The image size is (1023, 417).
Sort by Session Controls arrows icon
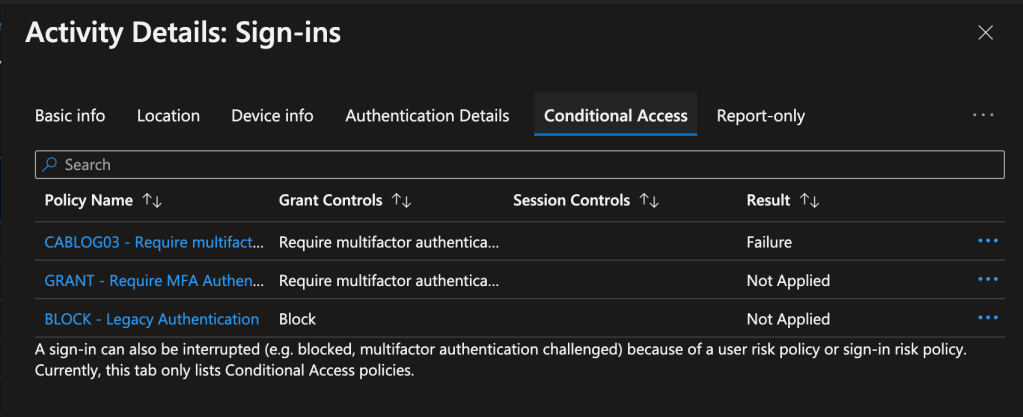pyautogui.click(x=649, y=201)
